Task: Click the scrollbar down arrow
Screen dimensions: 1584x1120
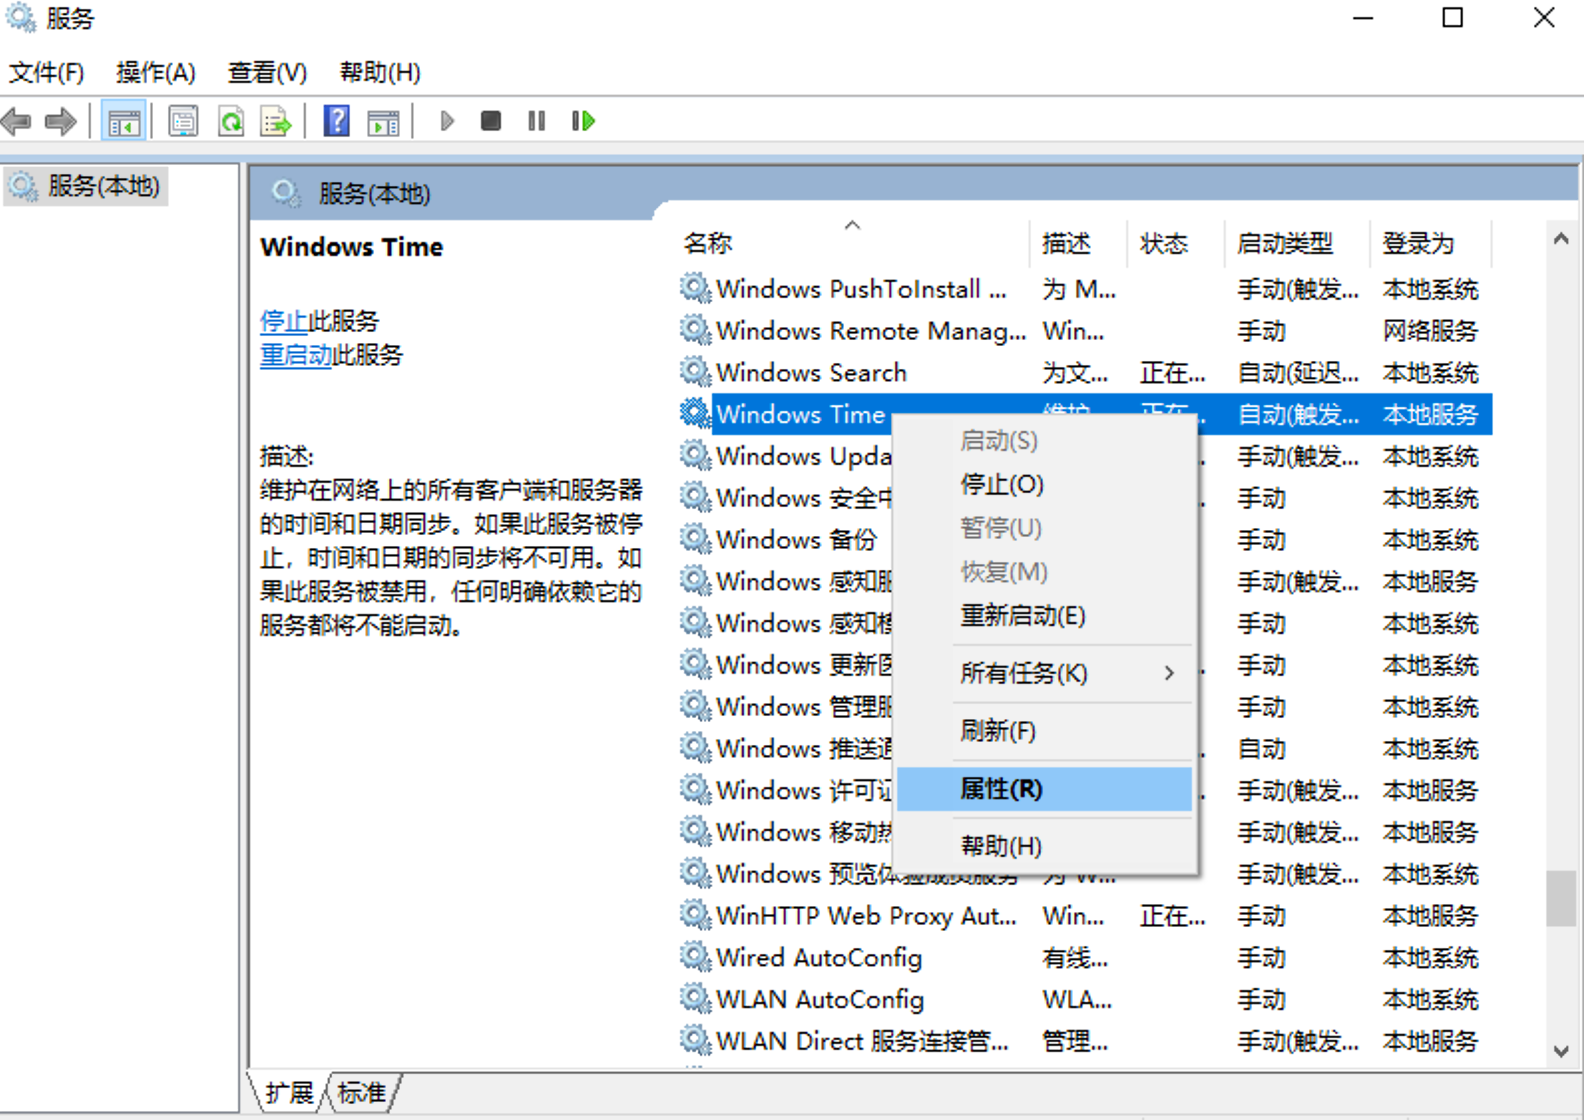Action: click(x=1561, y=1051)
